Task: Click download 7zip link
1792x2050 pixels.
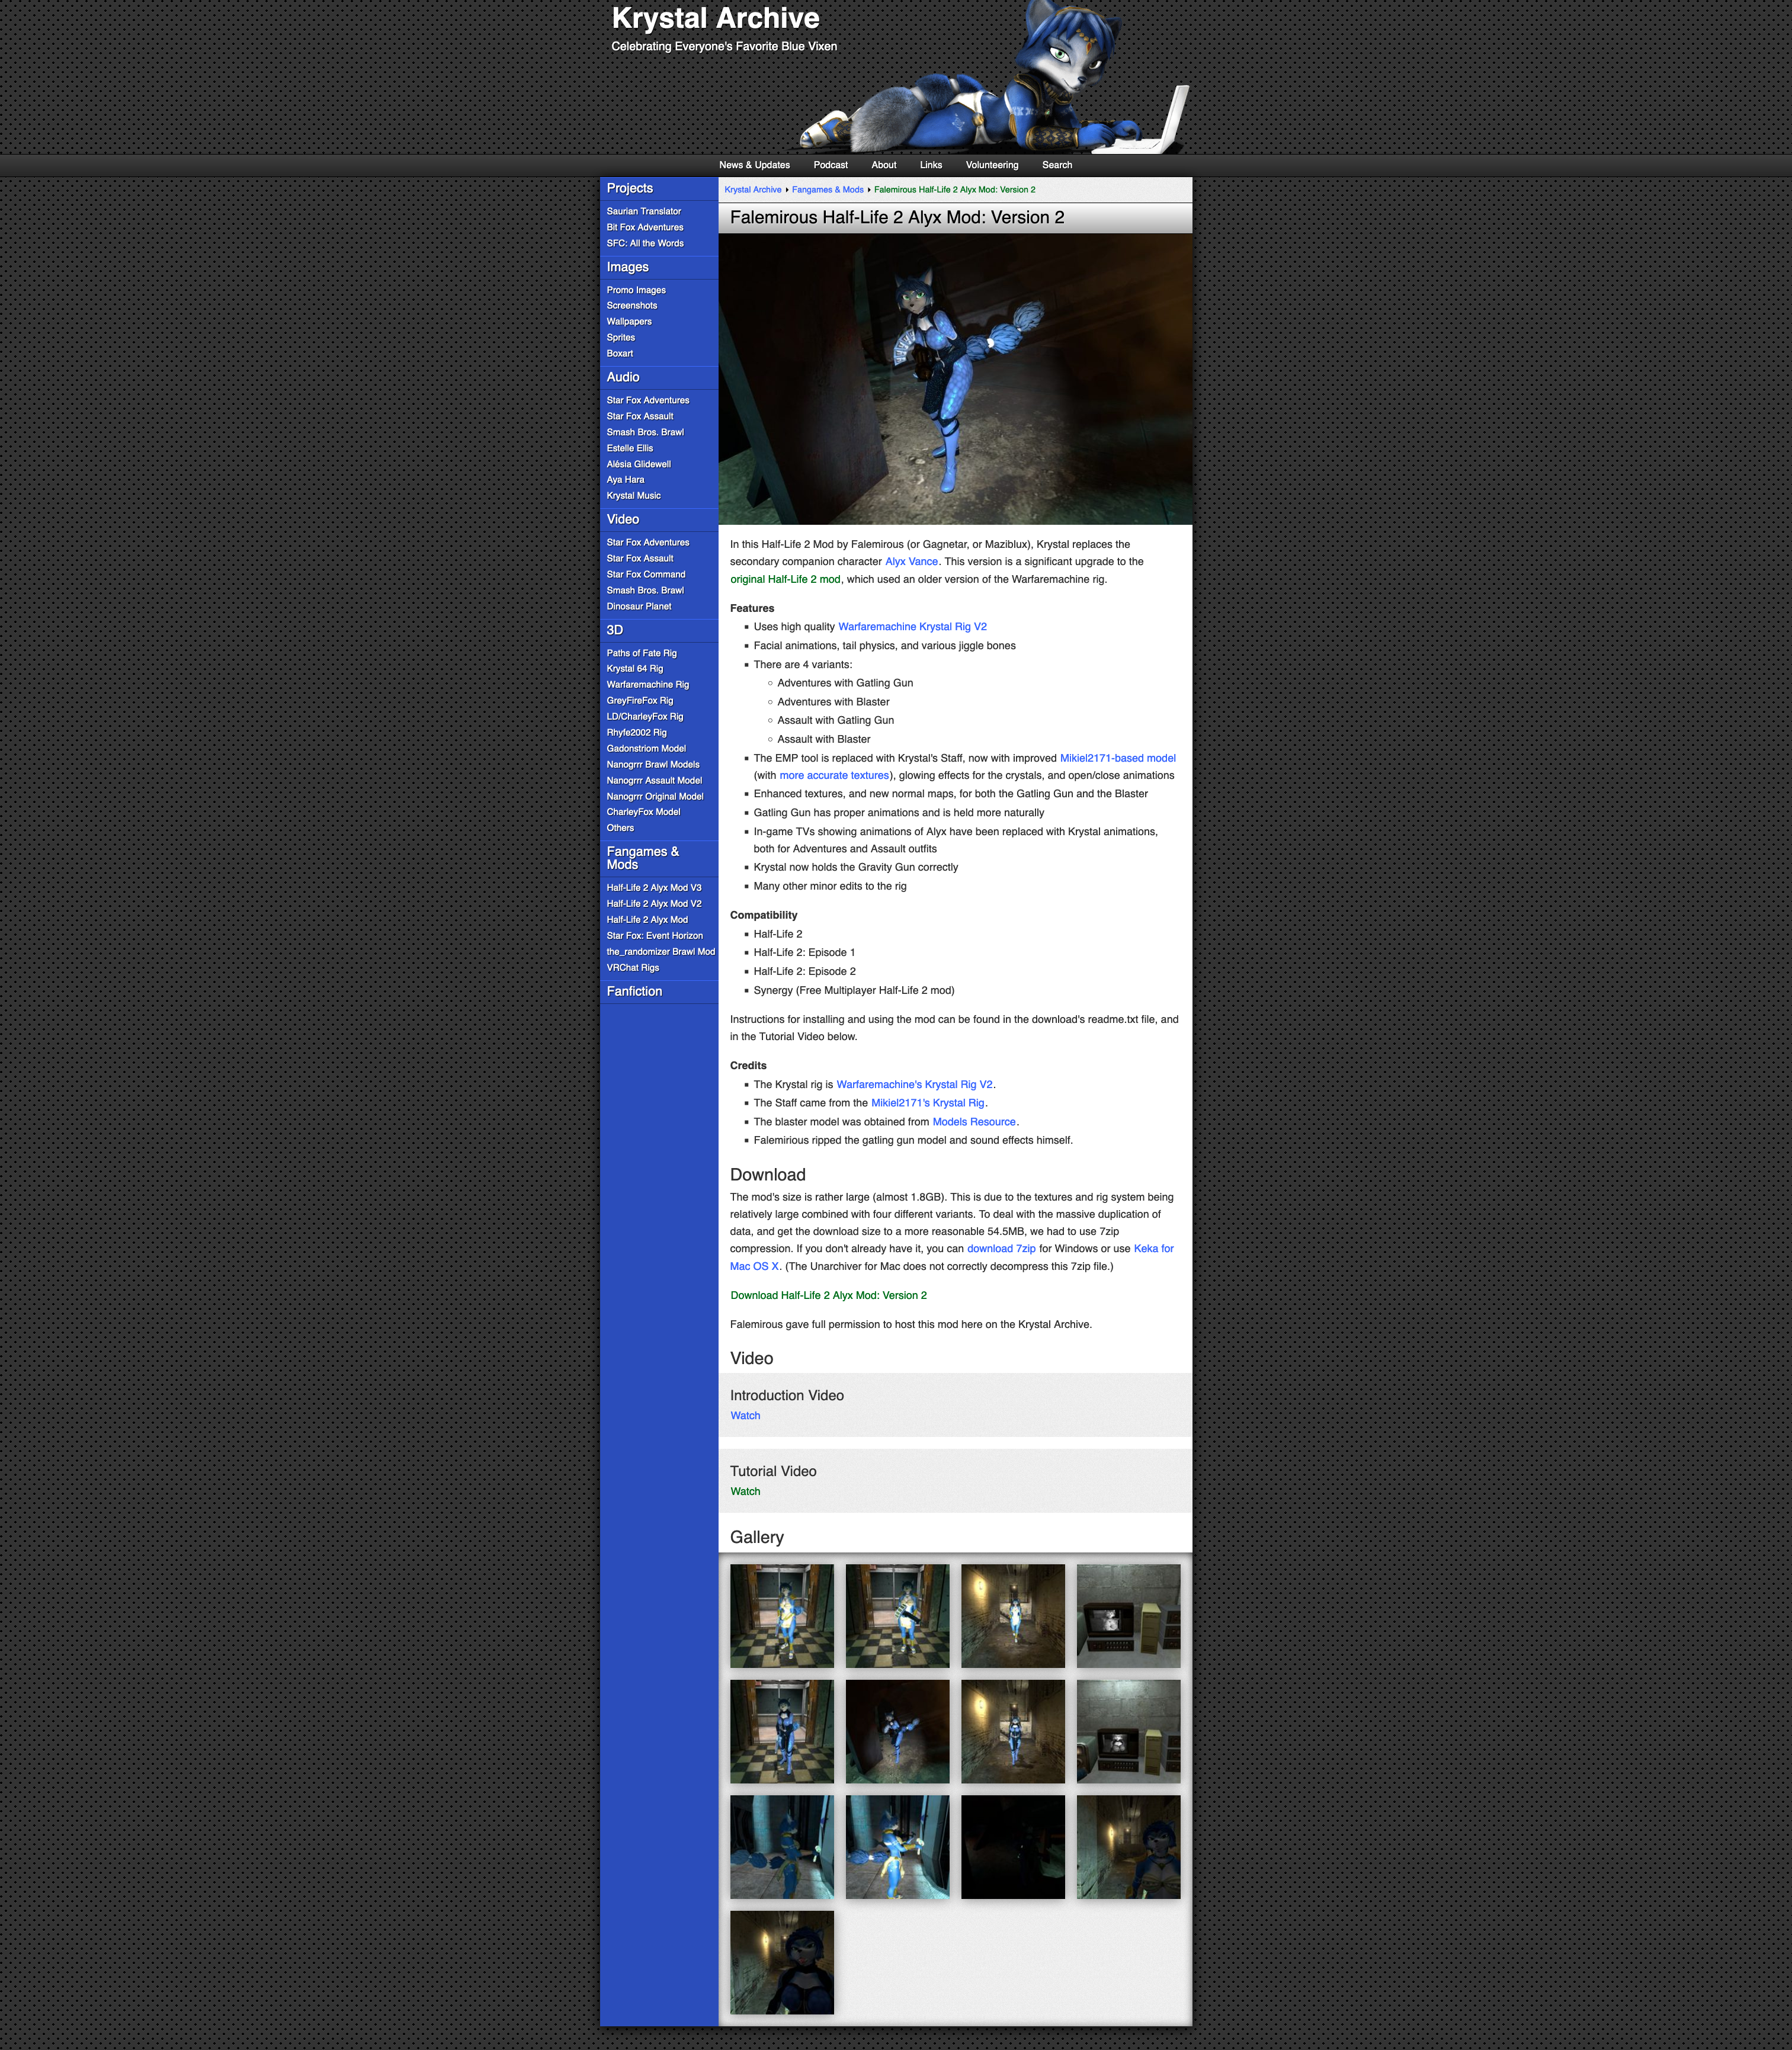Action: 1001,1249
